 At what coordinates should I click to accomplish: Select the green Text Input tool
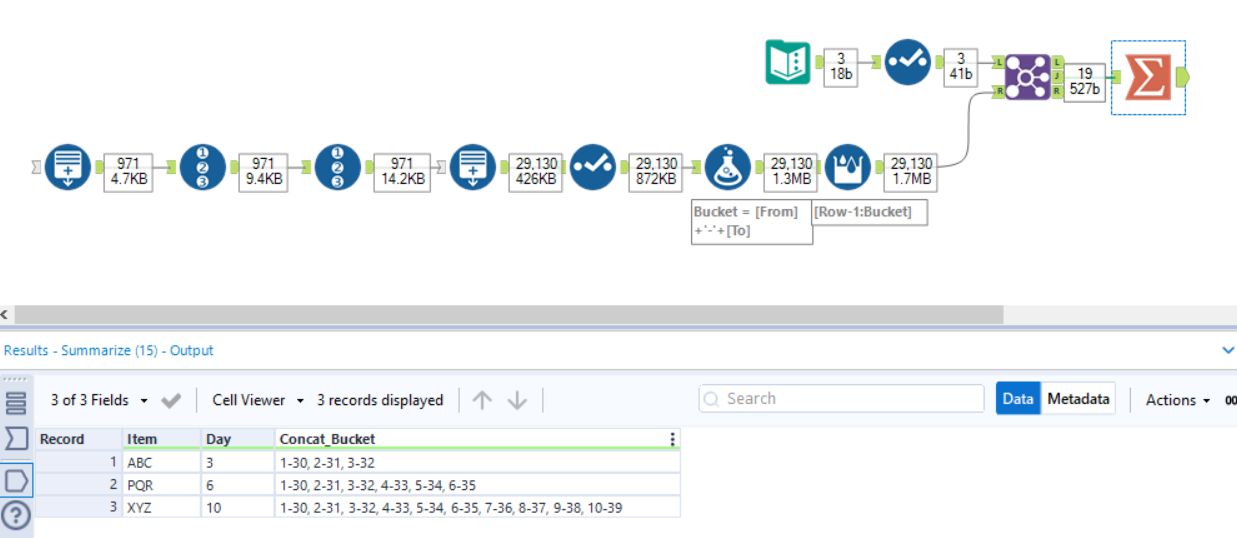pyautogui.click(x=788, y=62)
